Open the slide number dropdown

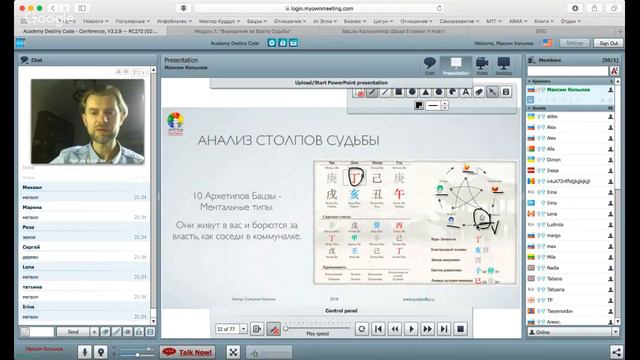coord(244,329)
